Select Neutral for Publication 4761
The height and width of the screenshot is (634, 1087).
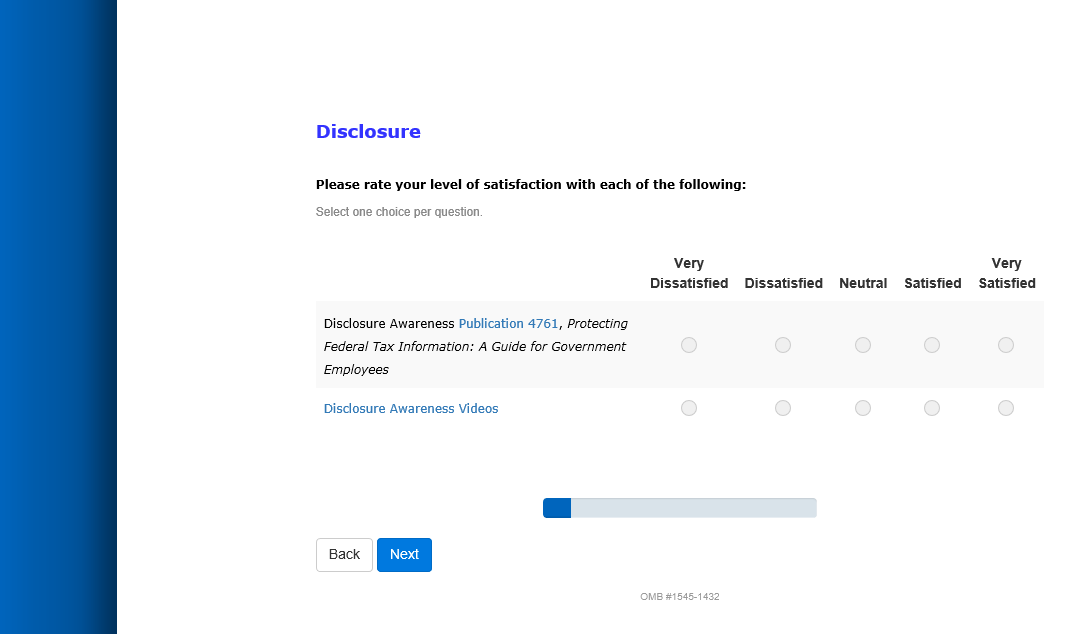tap(863, 345)
